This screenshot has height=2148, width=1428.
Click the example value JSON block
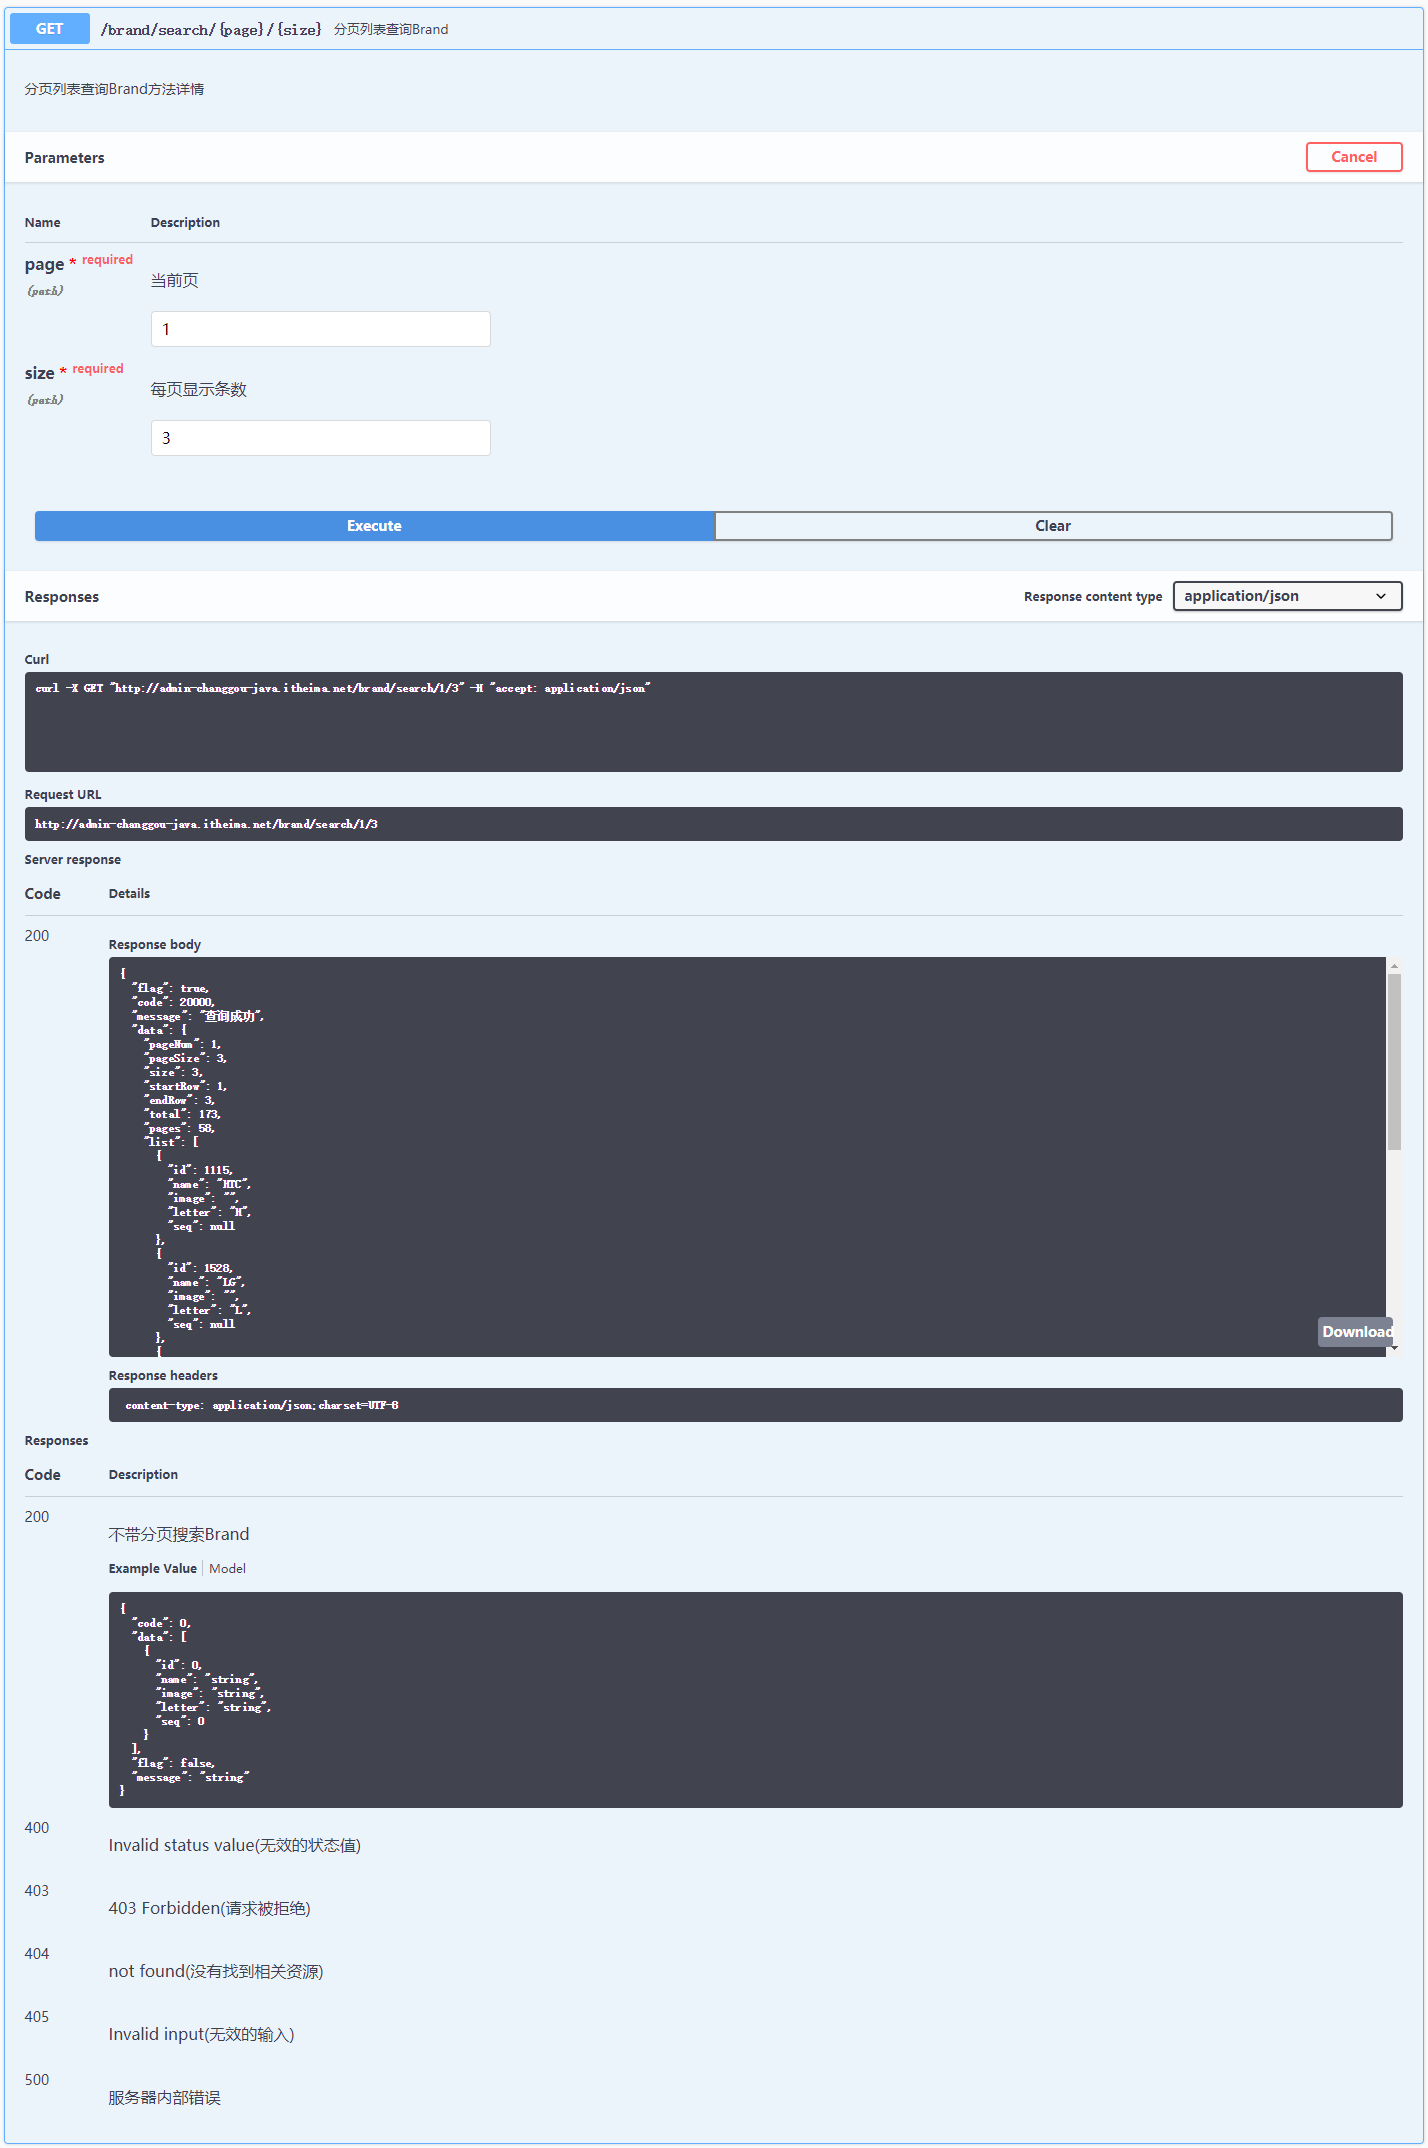click(755, 1700)
